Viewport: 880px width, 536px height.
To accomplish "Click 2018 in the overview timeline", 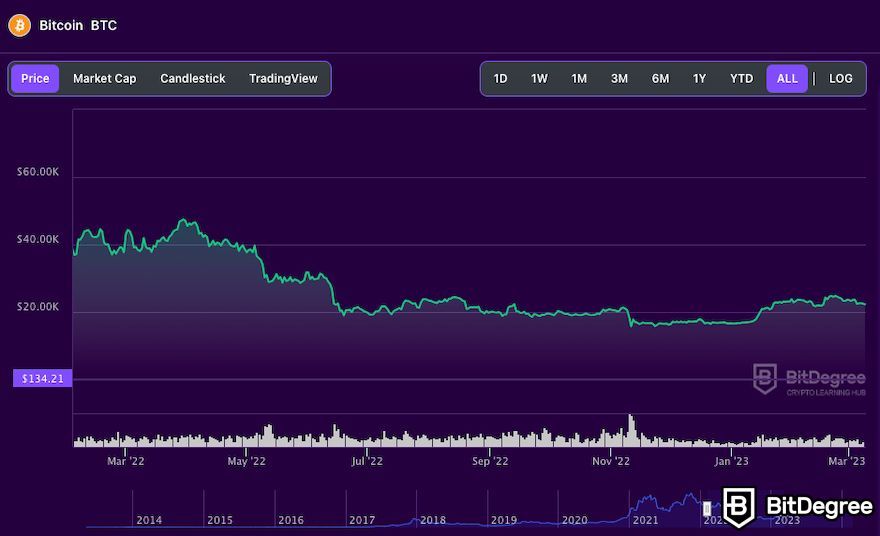I will tap(433, 520).
